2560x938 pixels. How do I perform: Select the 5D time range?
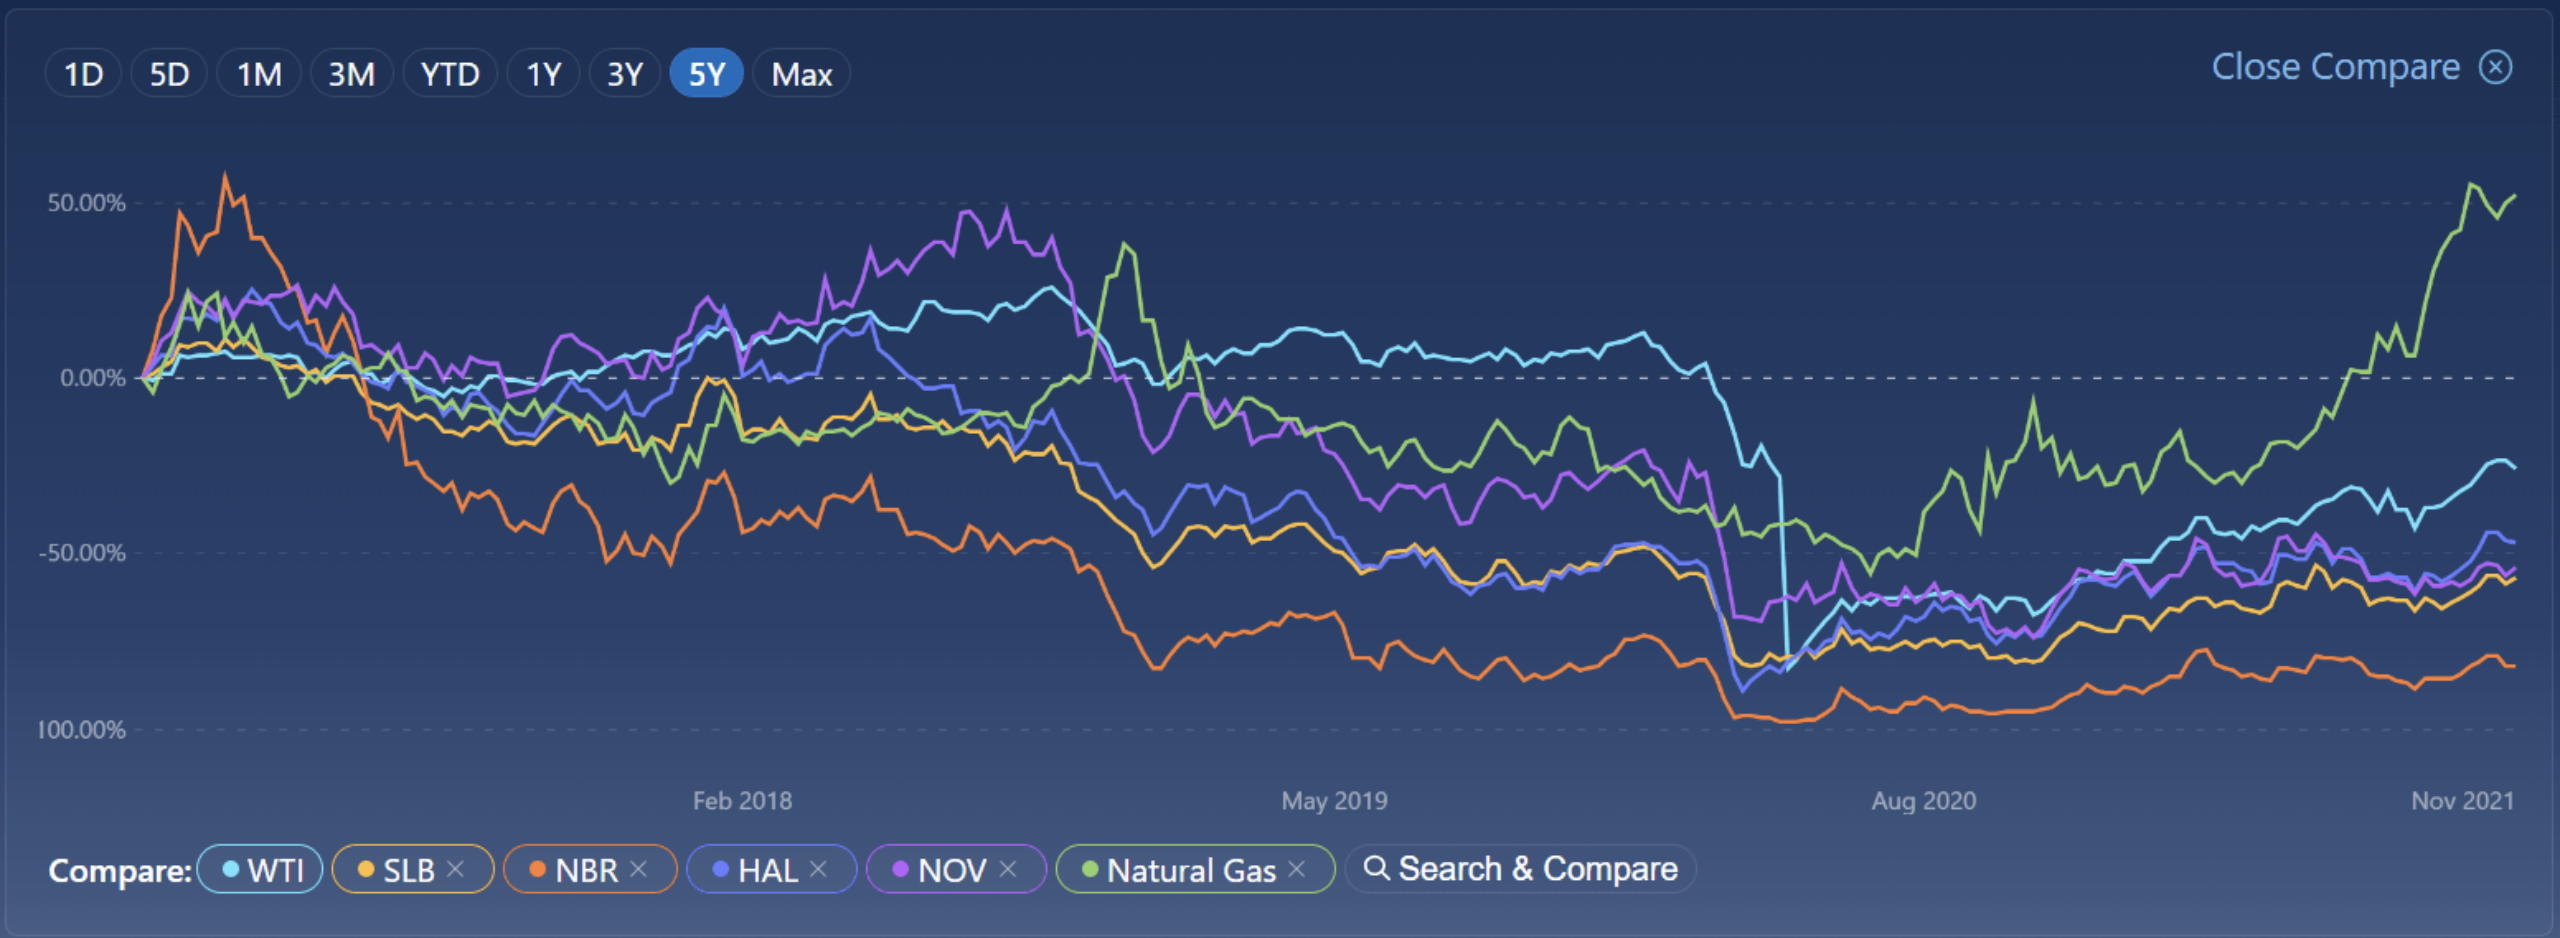[x=169, y=74]
